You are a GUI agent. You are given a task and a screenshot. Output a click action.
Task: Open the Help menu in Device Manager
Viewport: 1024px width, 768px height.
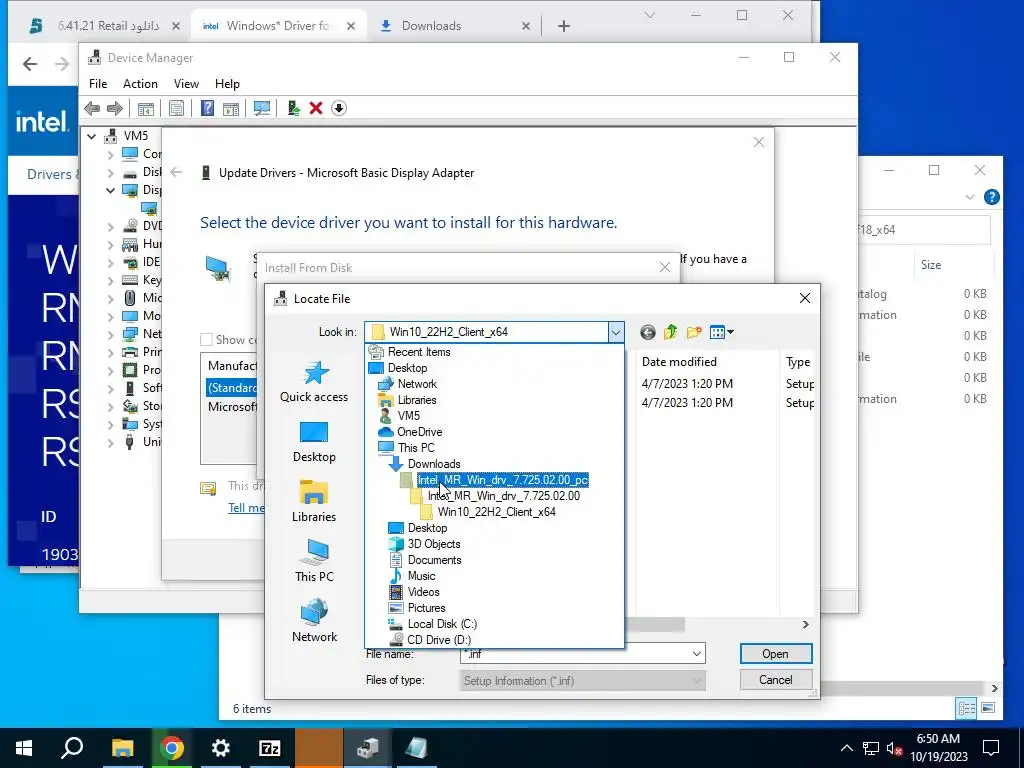[x=227, y=84]
